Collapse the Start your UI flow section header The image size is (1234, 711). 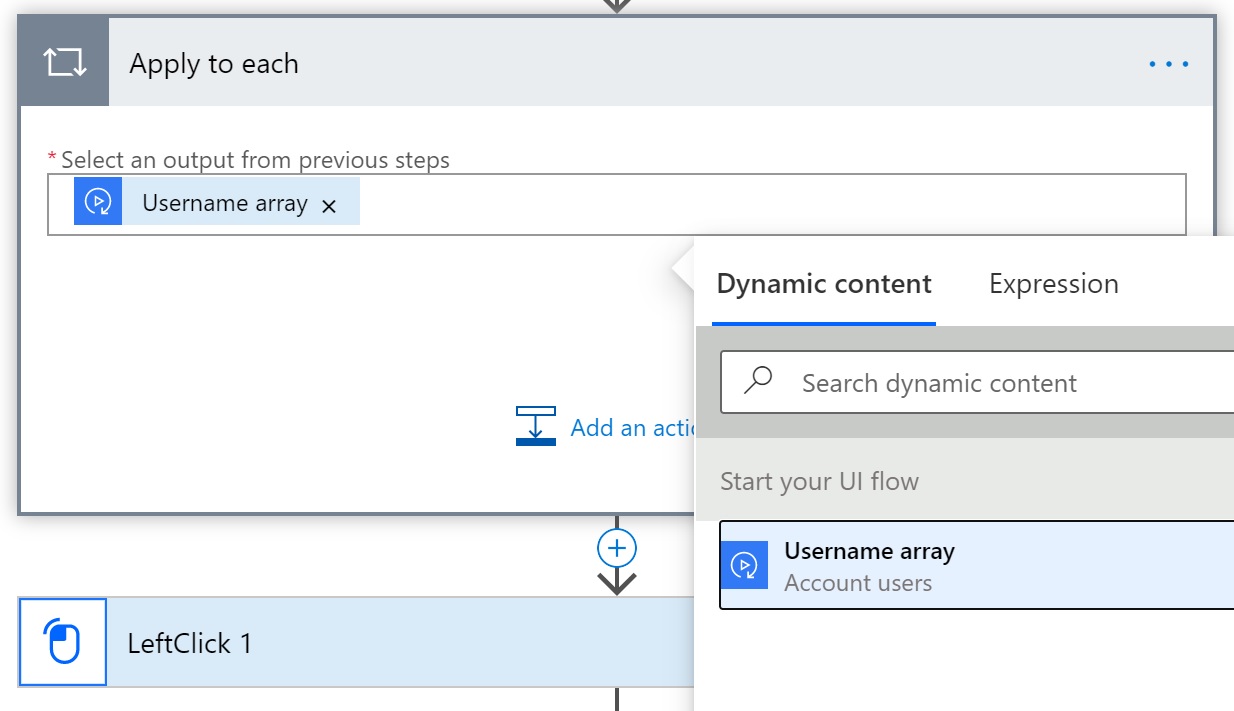pos(819,481)
